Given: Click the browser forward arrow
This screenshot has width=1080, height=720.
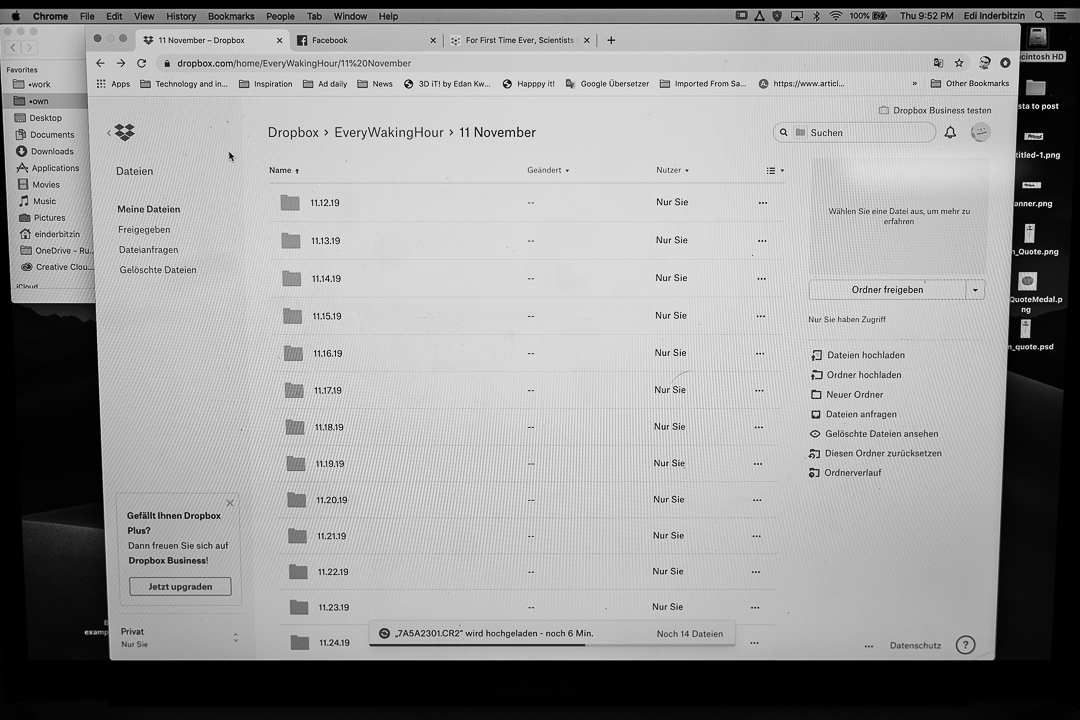Looking at the screenshot, I should click(121, 63).
